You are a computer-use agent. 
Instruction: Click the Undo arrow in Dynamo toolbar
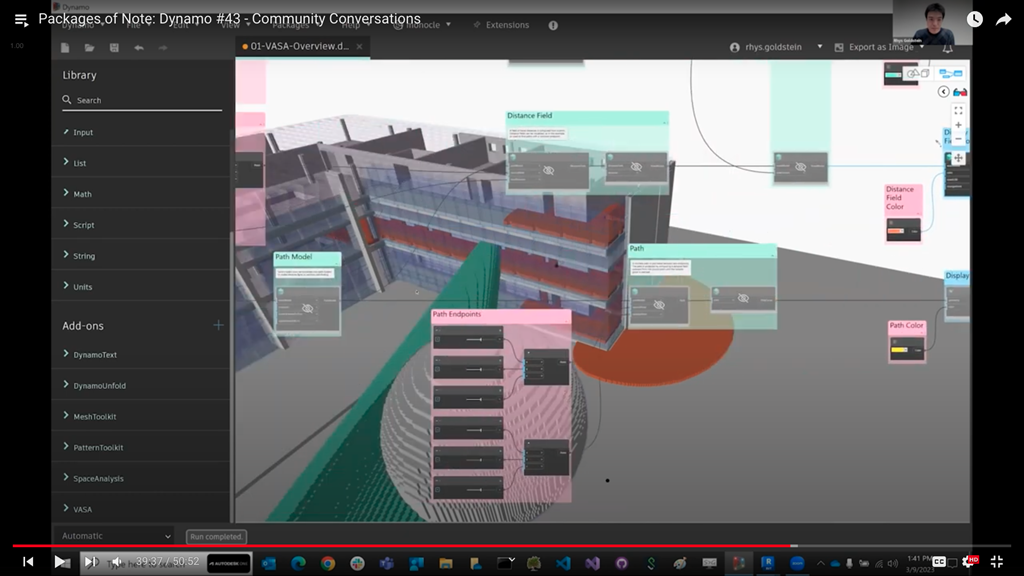click(x=138, y=47)
